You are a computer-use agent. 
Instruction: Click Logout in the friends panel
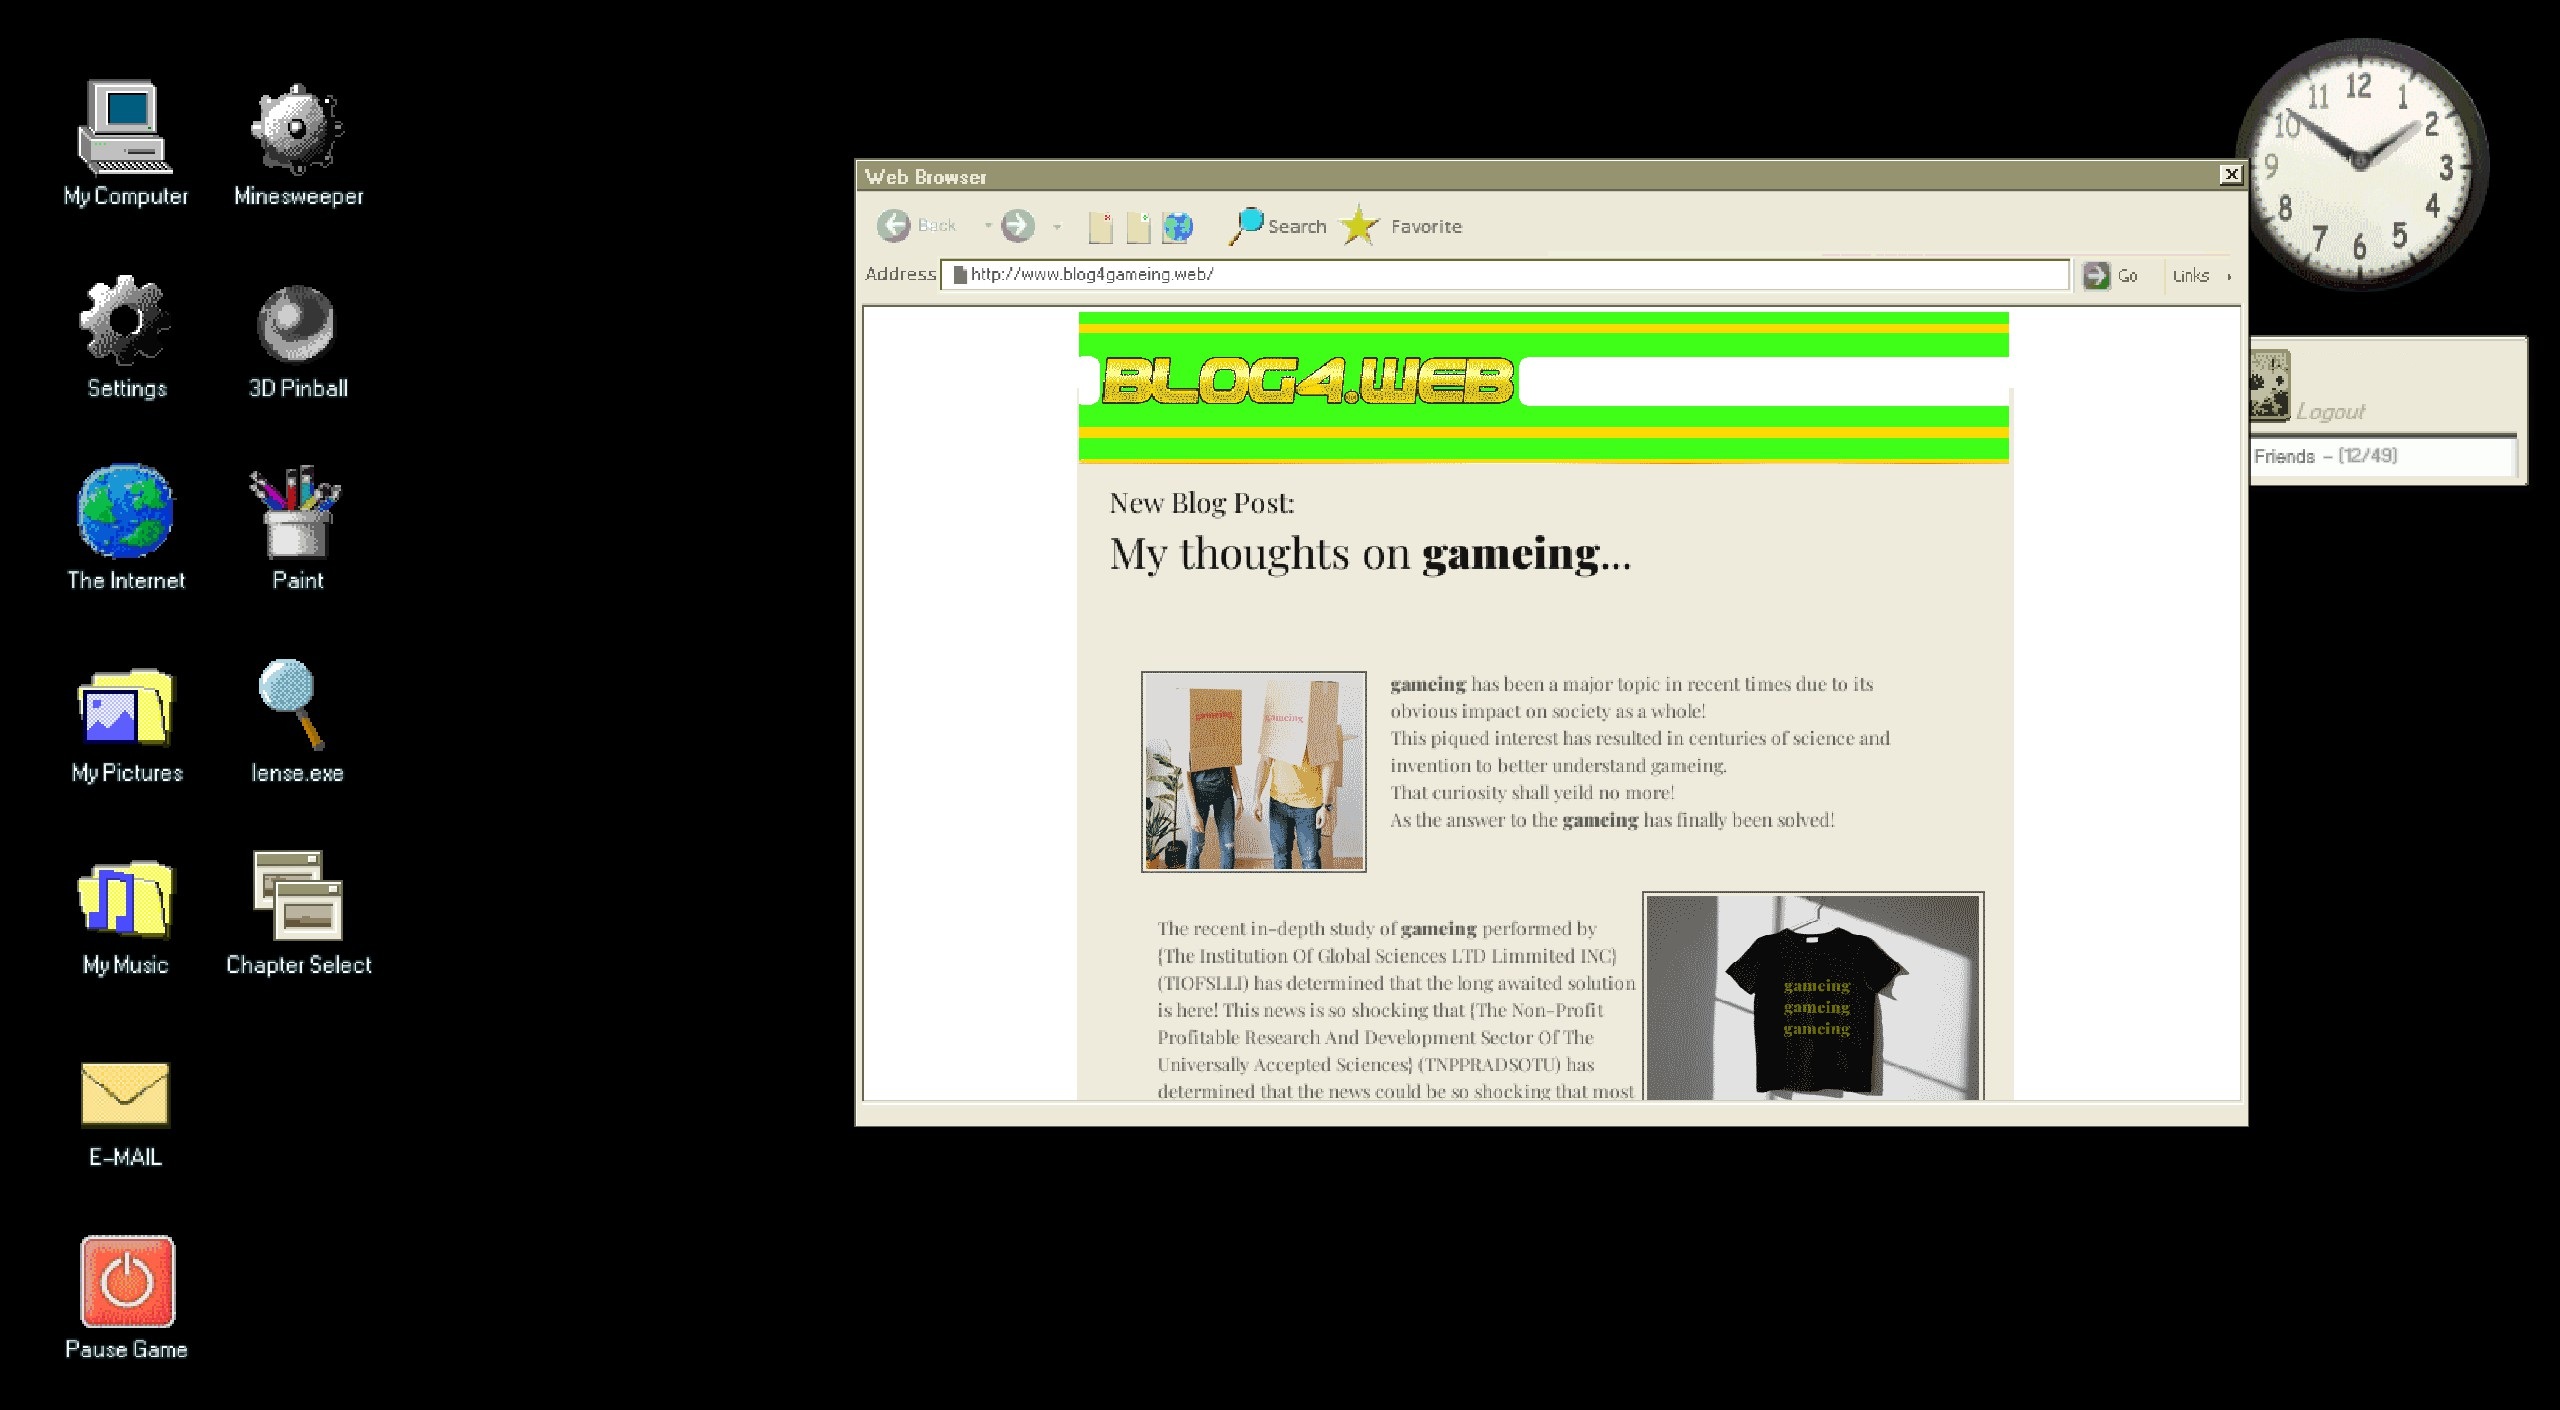coord(2329,411)
